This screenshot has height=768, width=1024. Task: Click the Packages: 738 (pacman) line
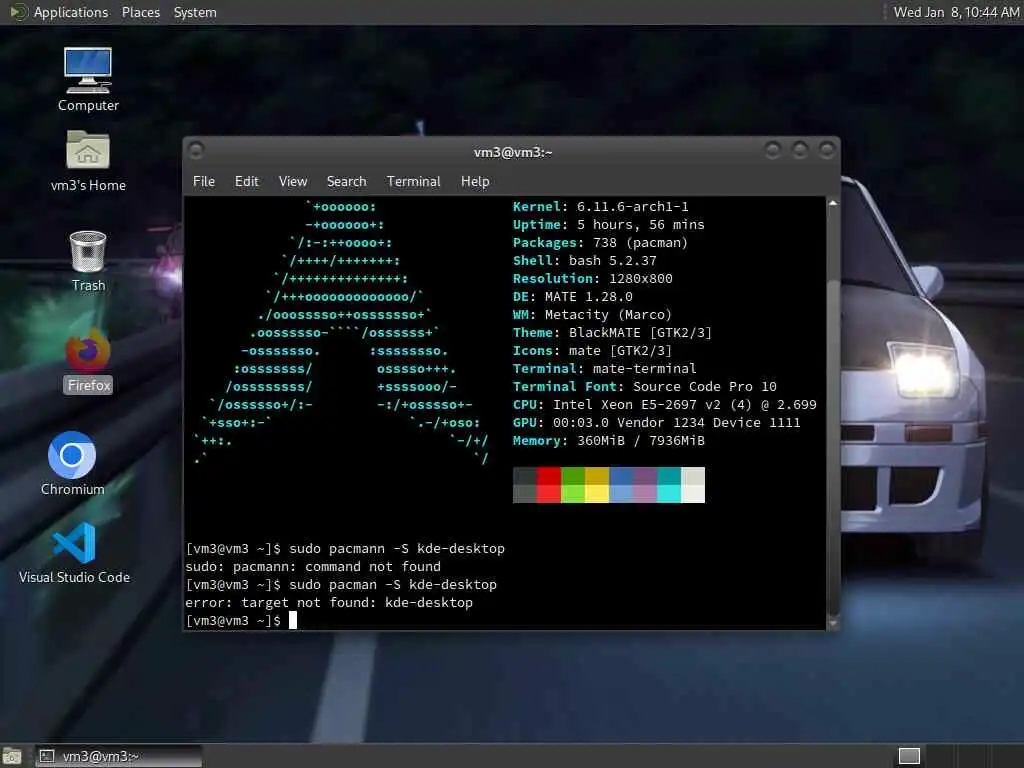coord(600,242)
